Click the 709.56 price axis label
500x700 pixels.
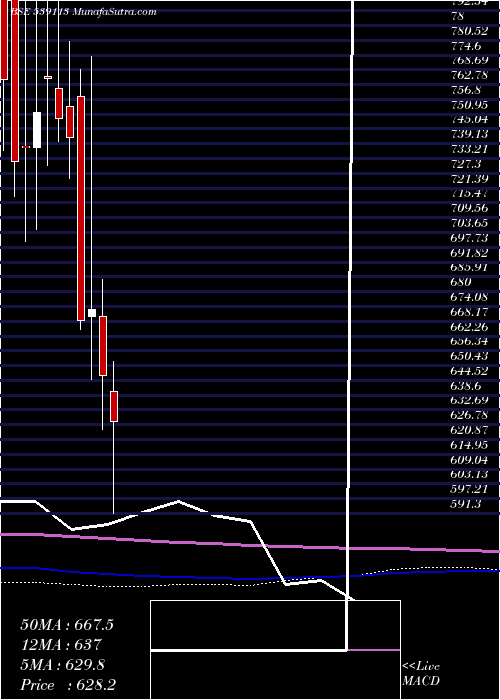coord(469,208)
